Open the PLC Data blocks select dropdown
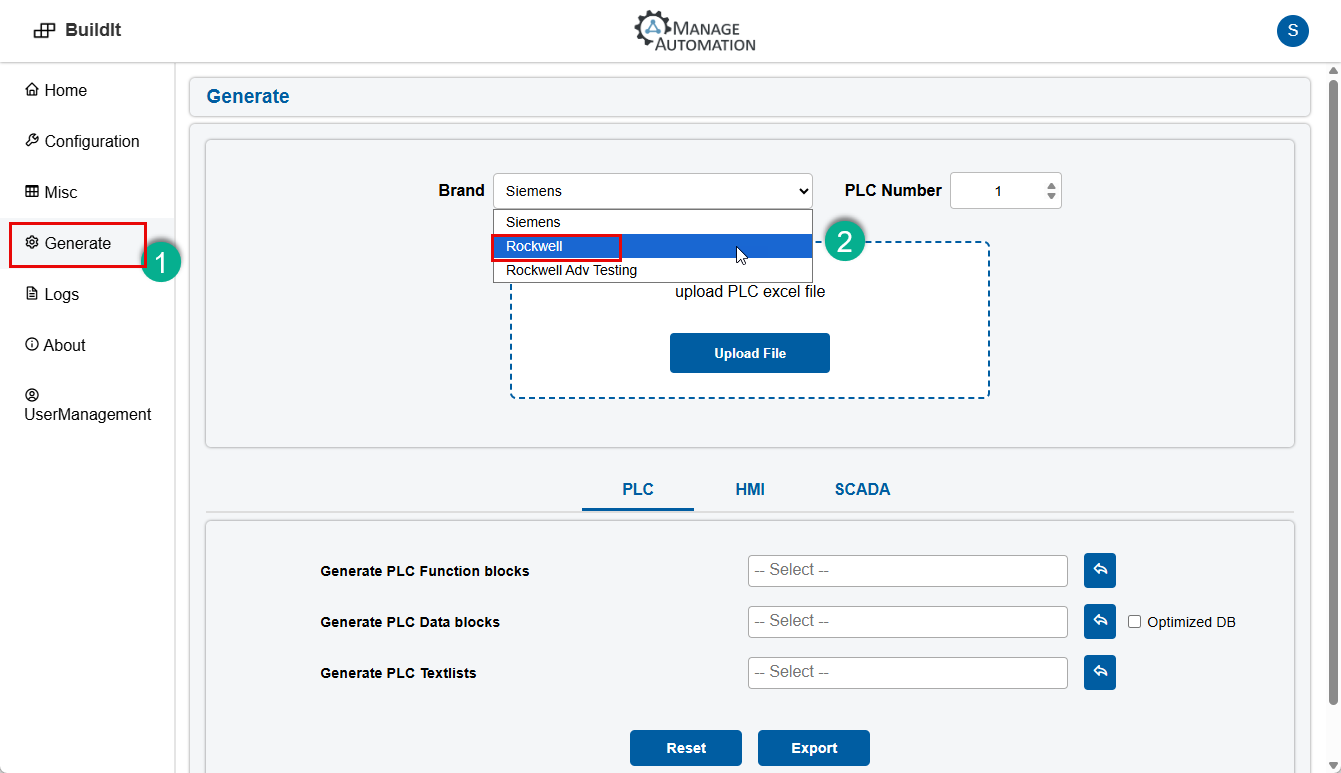Image resolution: width=1341 pixels, height=773 pixels. click(x=908, y=621)
